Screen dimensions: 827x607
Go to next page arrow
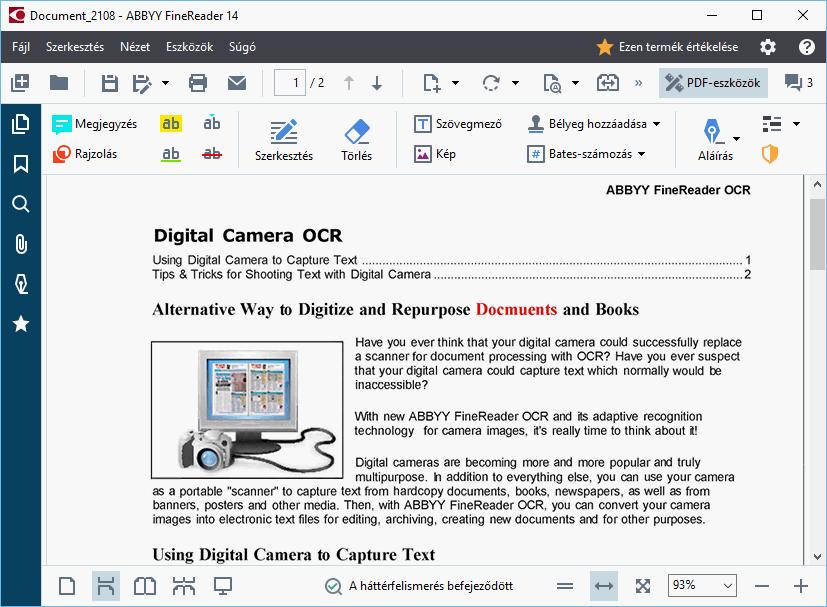coord(377,83)
